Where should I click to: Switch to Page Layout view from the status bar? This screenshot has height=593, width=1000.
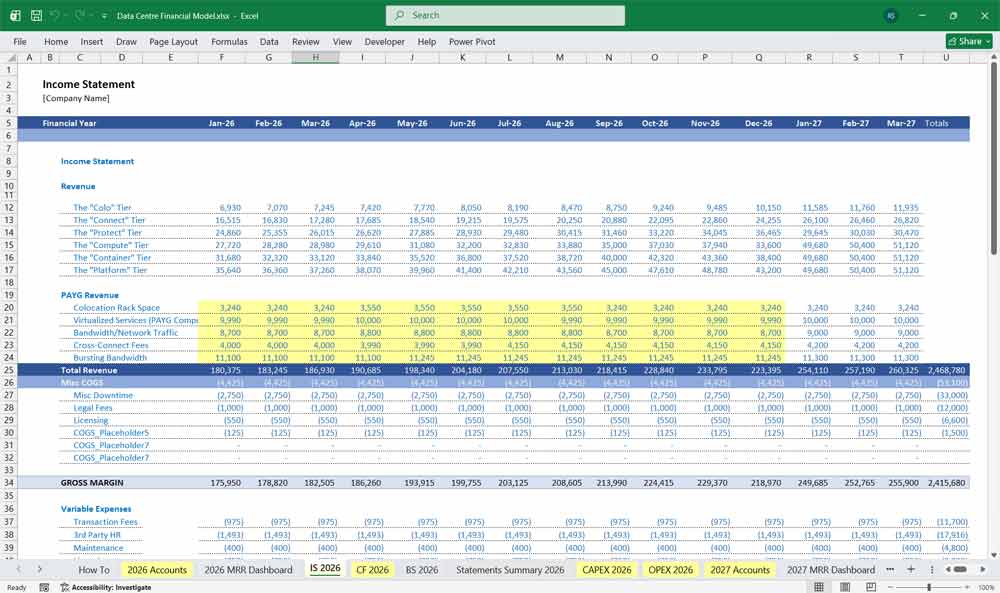(845, 585)
